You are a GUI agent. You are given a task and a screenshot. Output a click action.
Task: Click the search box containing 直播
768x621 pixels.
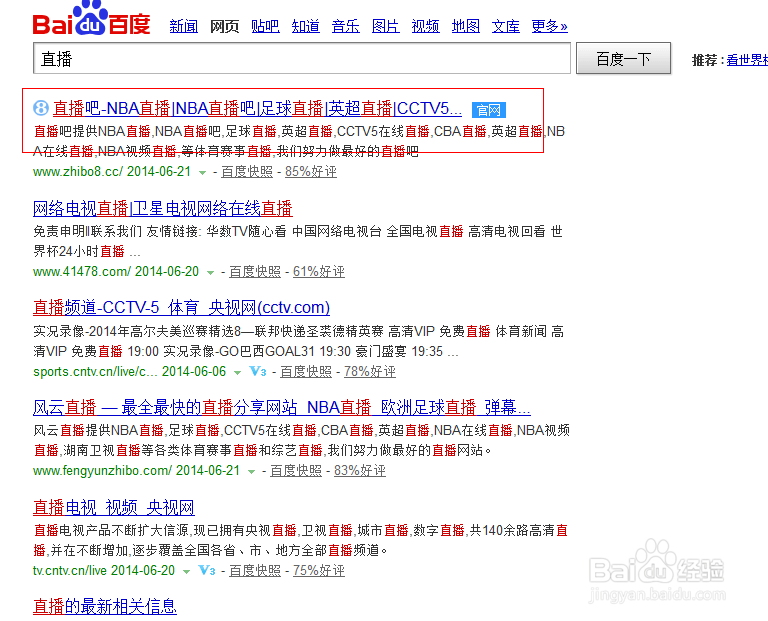click(302, 58)
